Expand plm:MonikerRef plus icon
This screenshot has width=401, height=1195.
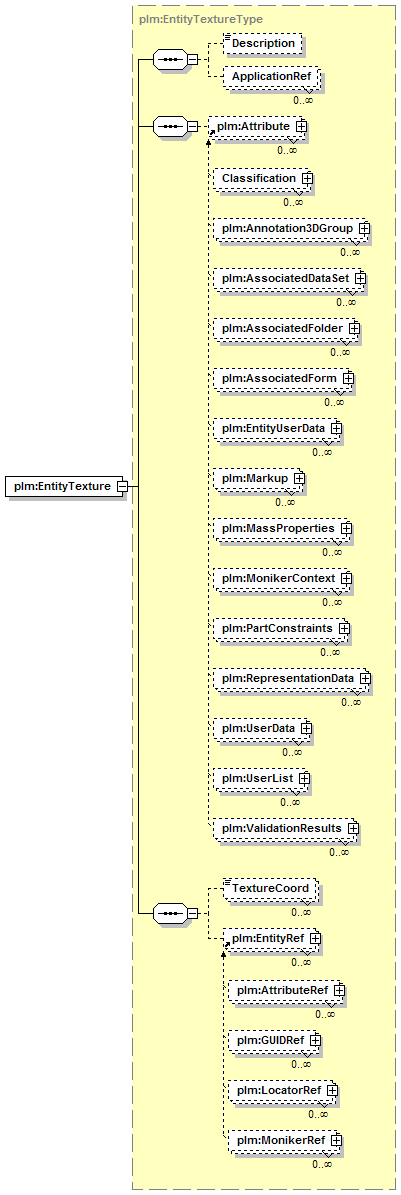pos(334,1140)
